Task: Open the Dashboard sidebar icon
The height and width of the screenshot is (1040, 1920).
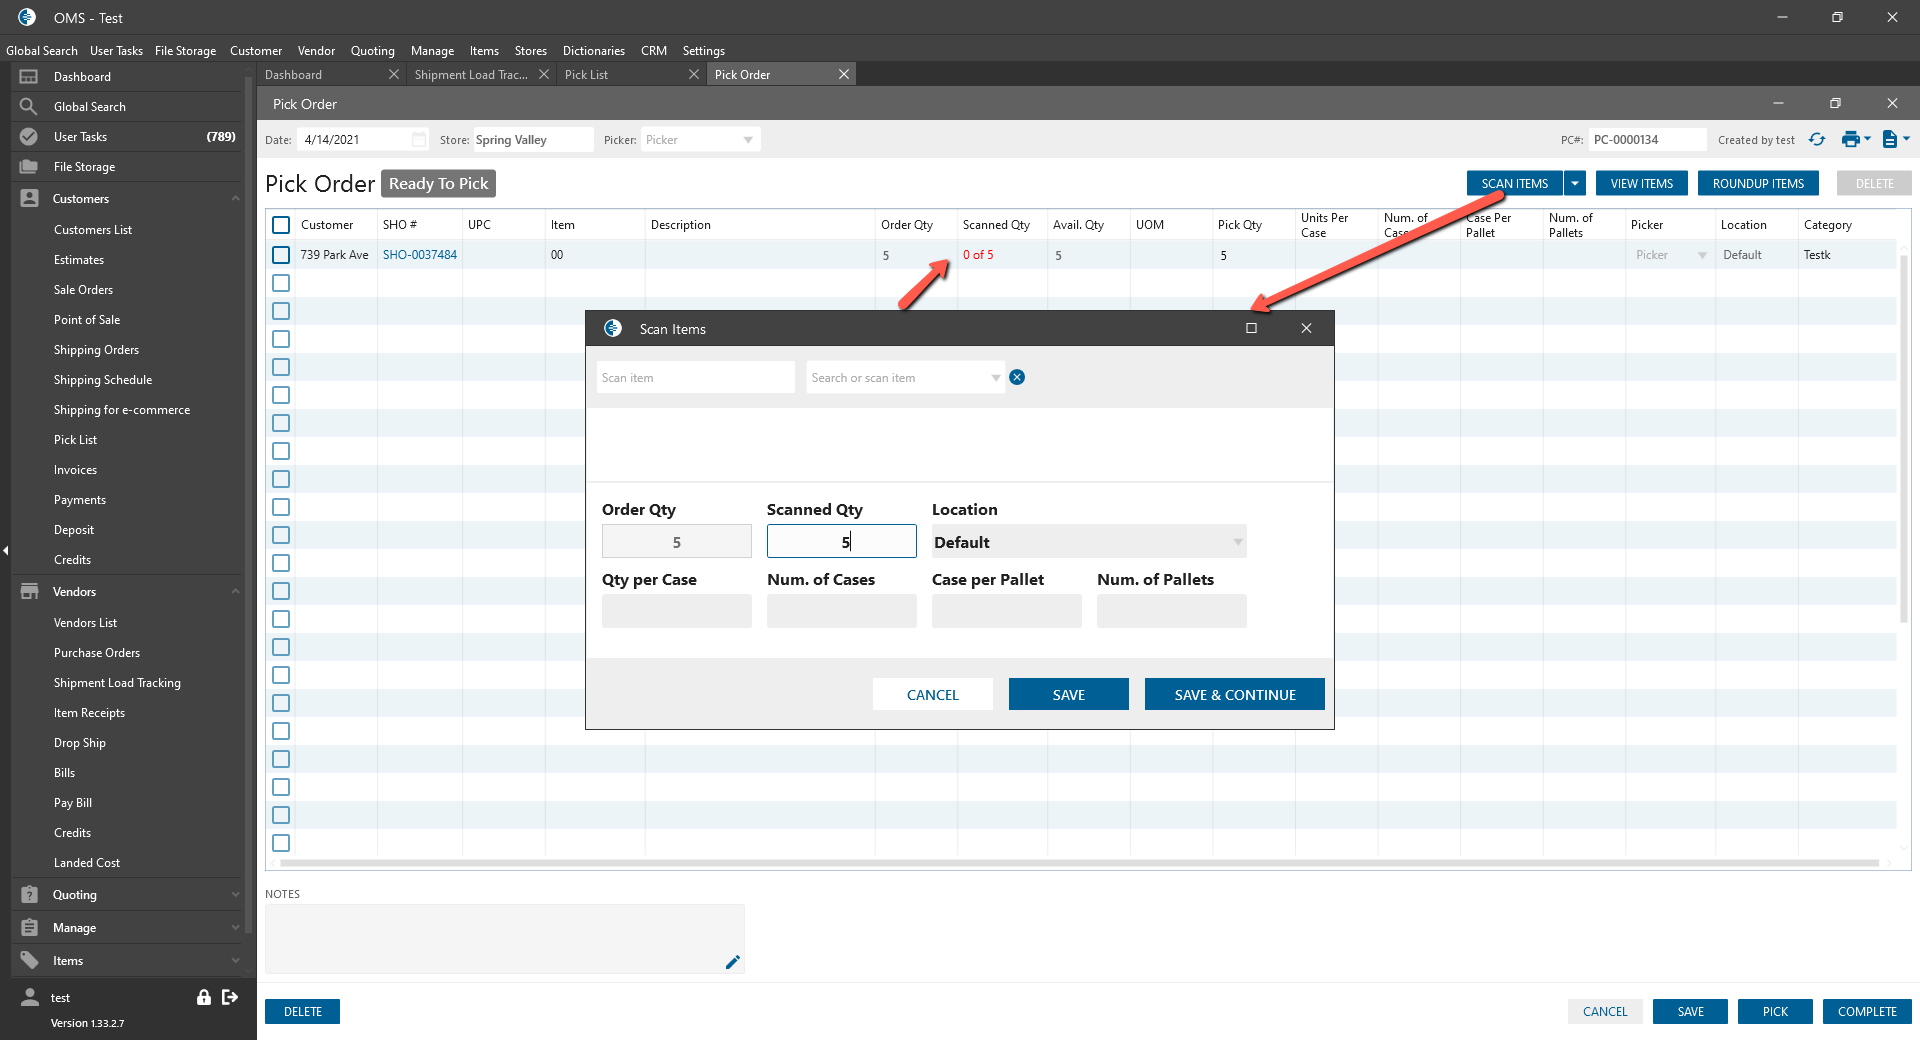Action: click(29, 77)
